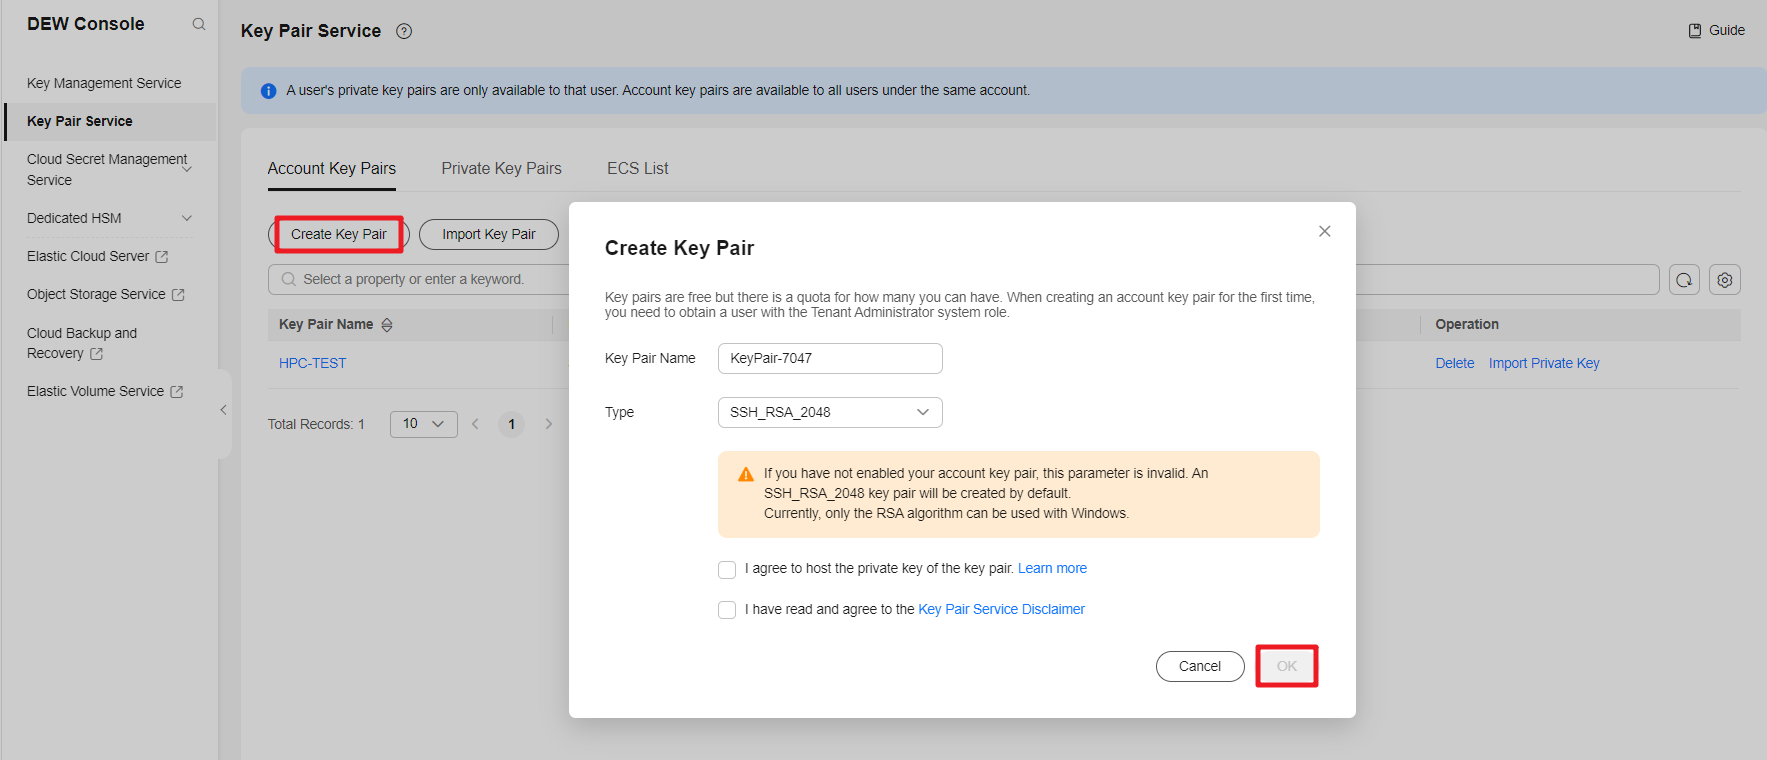Click the DEW Console search icon
The height and width of the screenshot is (760, 1767).
tap(199, 24)
